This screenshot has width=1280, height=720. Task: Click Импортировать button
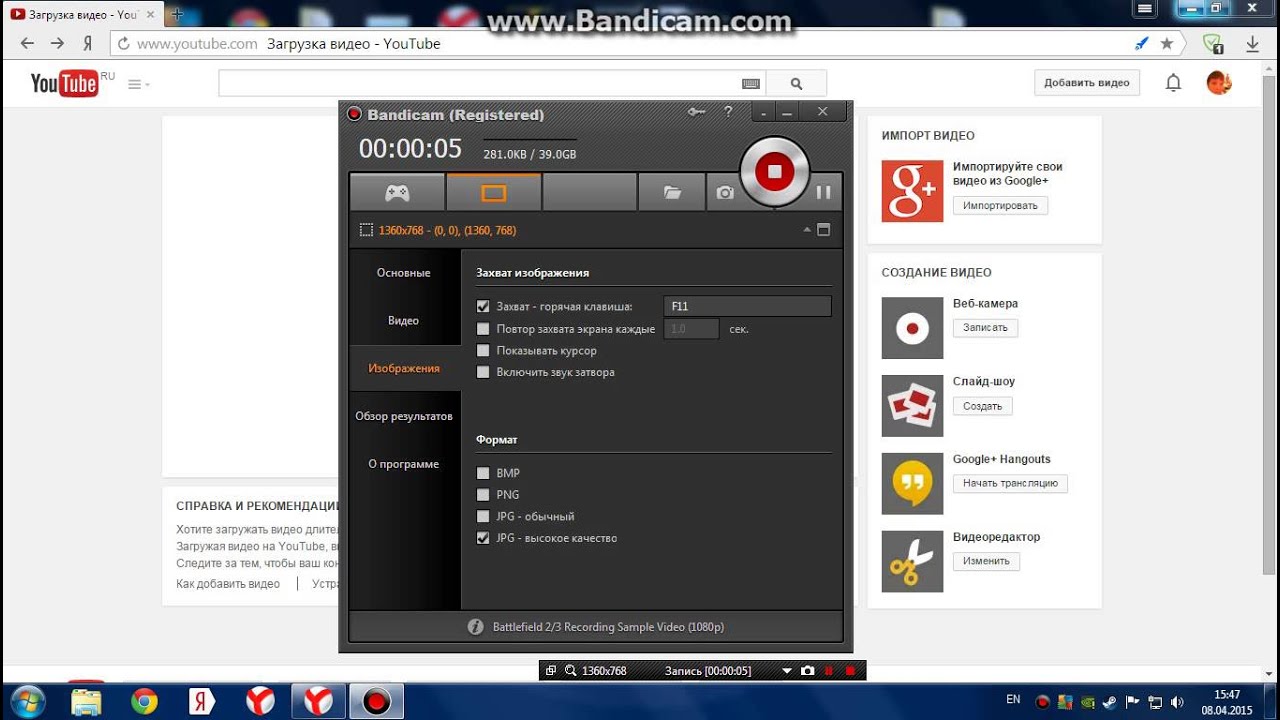coord(1001,205)
